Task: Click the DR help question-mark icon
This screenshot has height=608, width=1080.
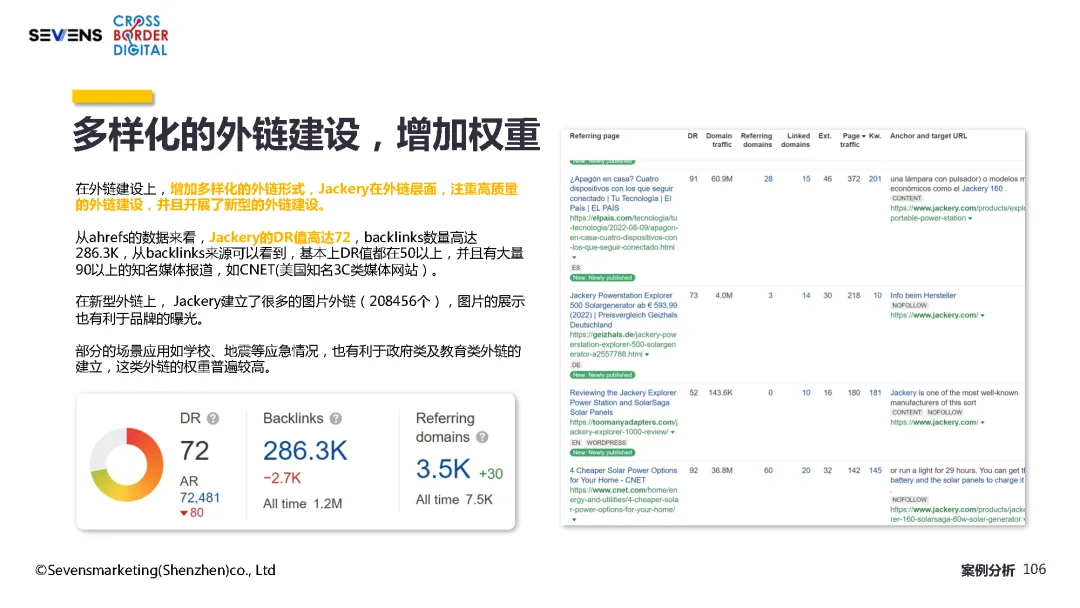Action: 213,419
